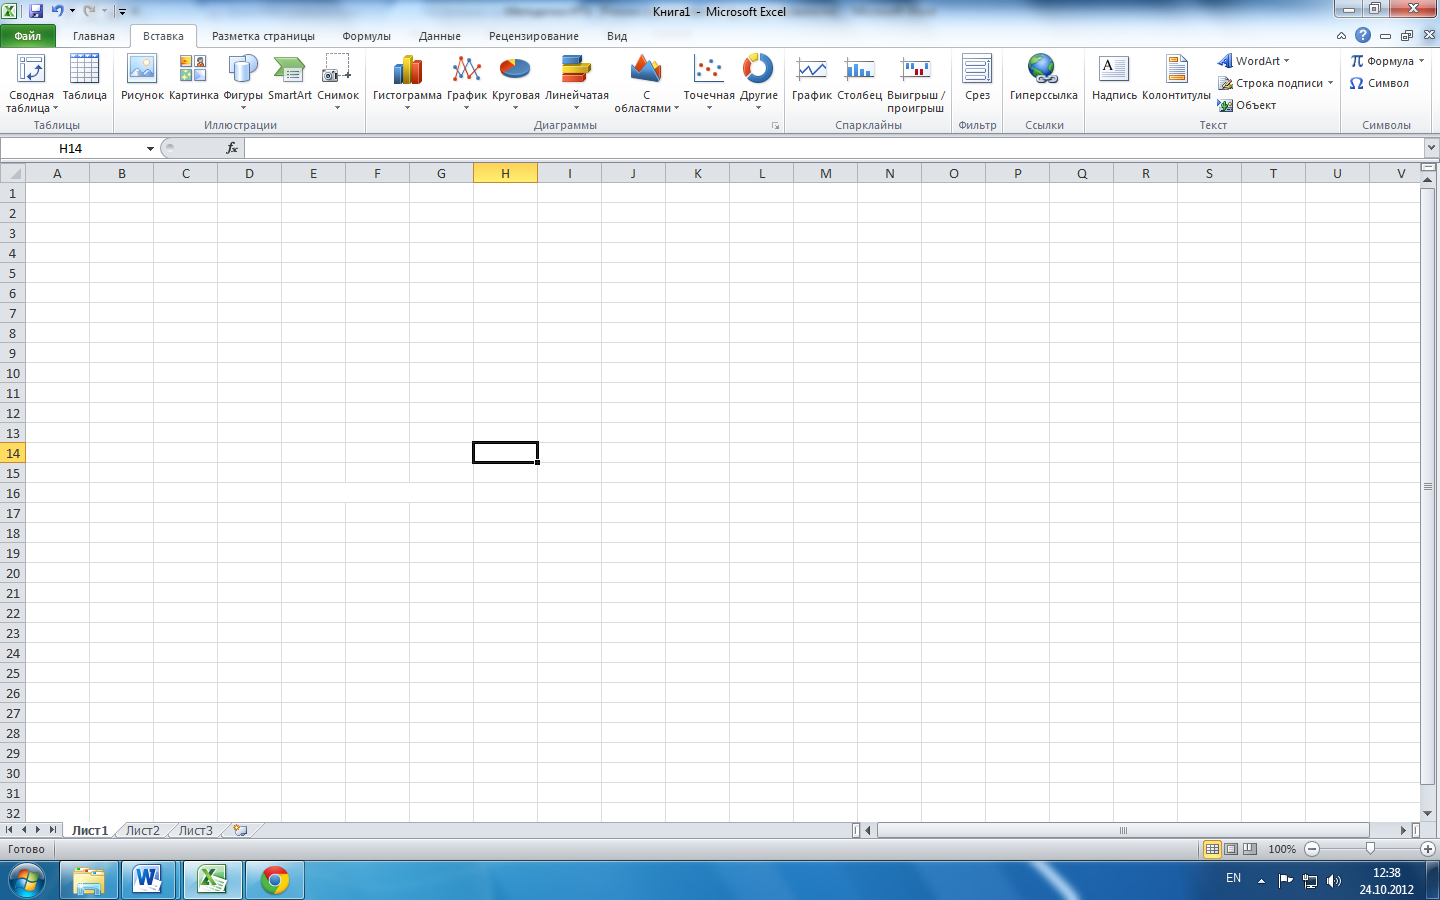This screenshot has height=900, width=1440.
Task: Click the horizontal scrollbar right arrow
Action: (1403, 830)
